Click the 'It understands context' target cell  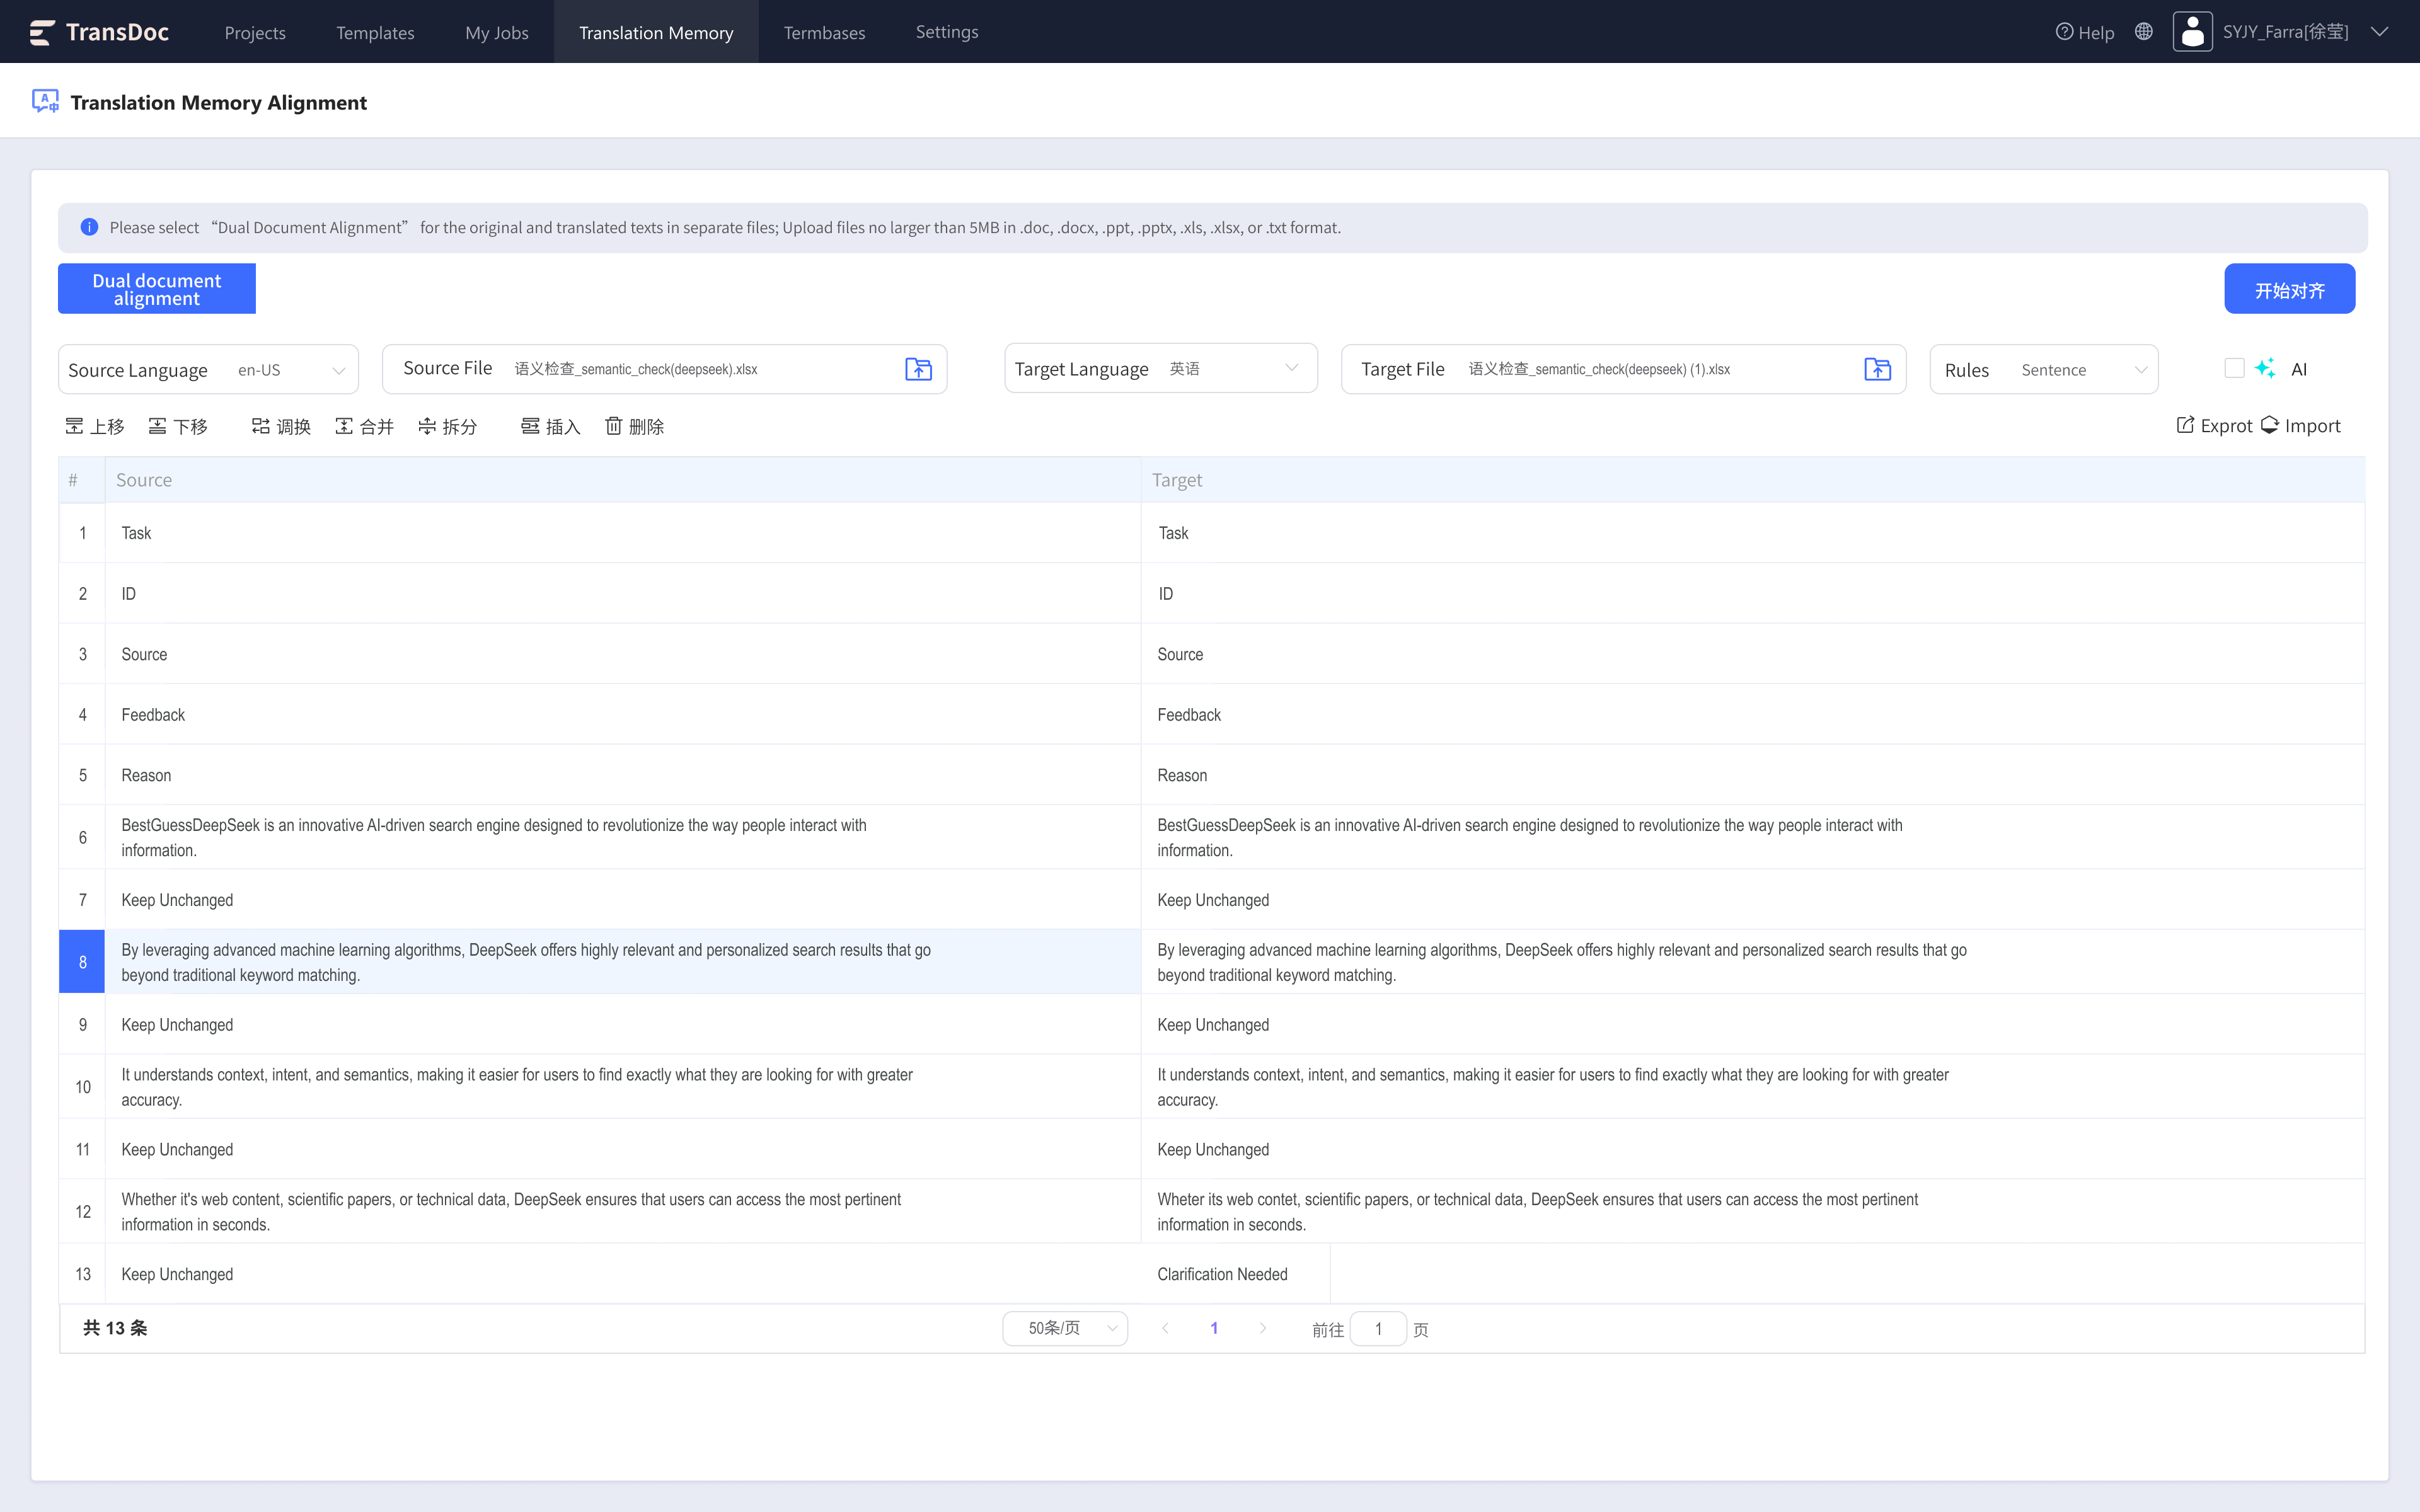click(x=1753, y=1086)
